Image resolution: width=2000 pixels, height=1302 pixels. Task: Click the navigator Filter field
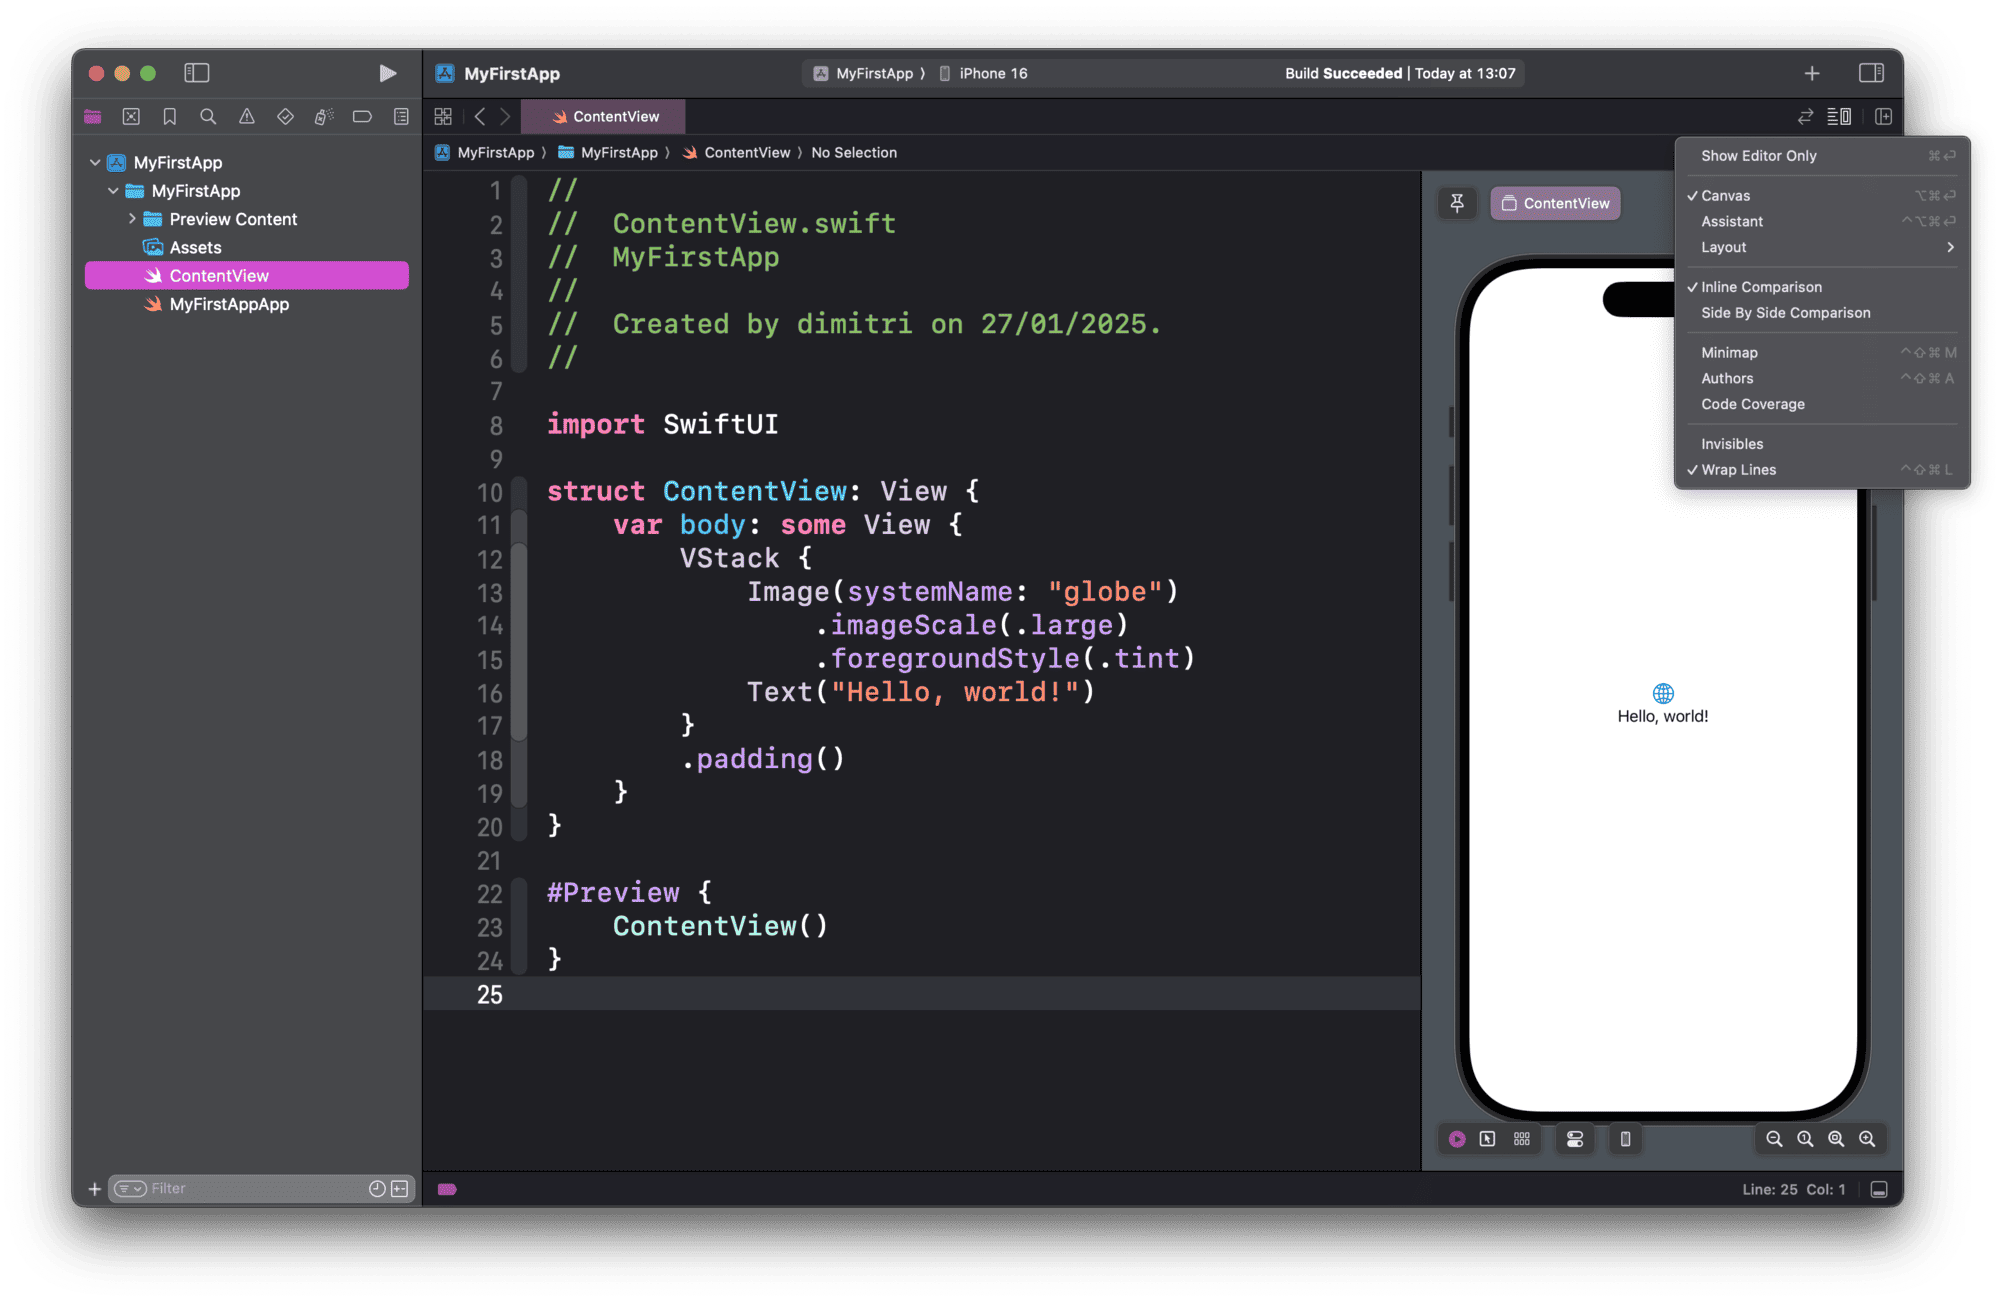pyautogui.click(x=260, y=1189)
